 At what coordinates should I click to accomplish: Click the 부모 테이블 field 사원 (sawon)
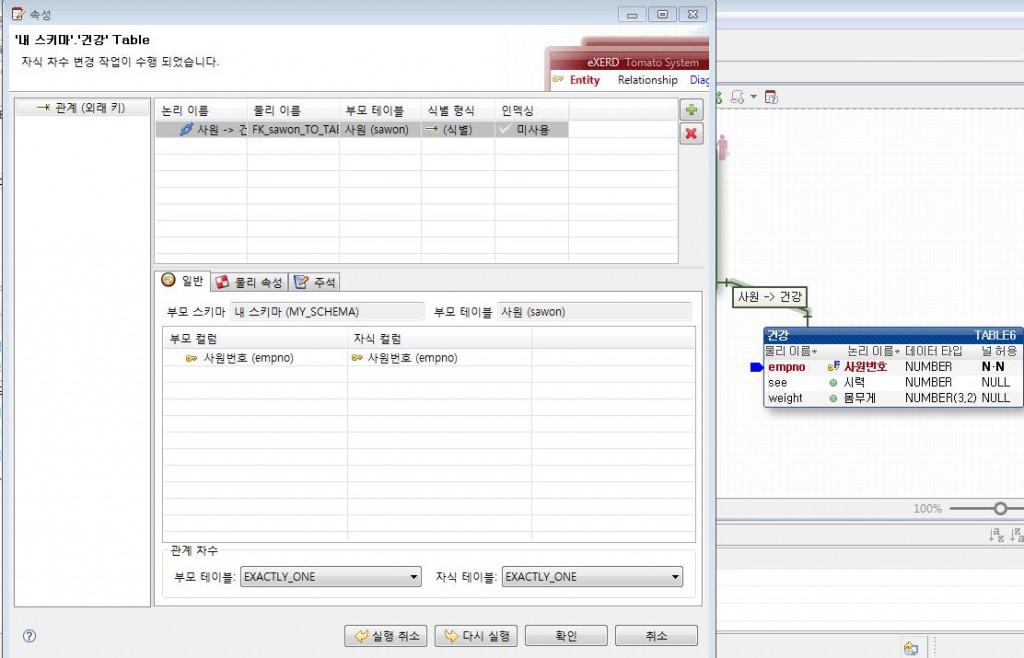[x=594, y=312]
